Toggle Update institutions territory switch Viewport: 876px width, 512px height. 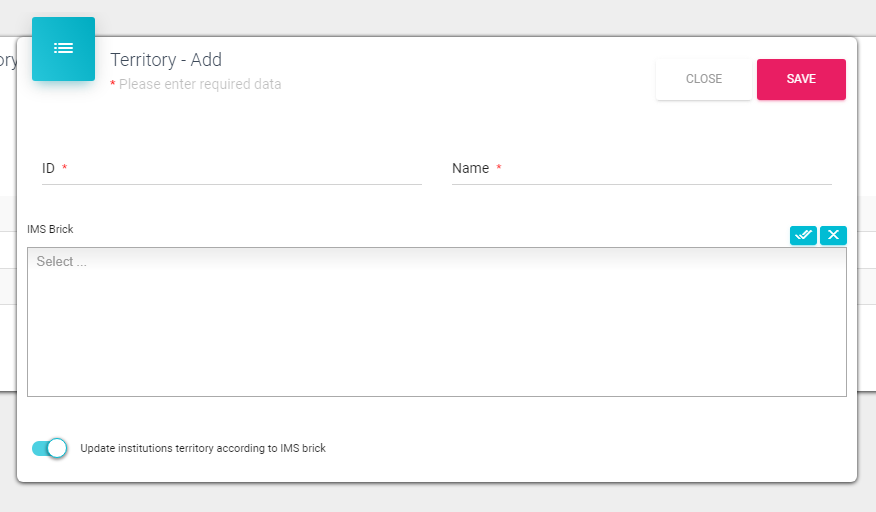[x=49, y=448]
